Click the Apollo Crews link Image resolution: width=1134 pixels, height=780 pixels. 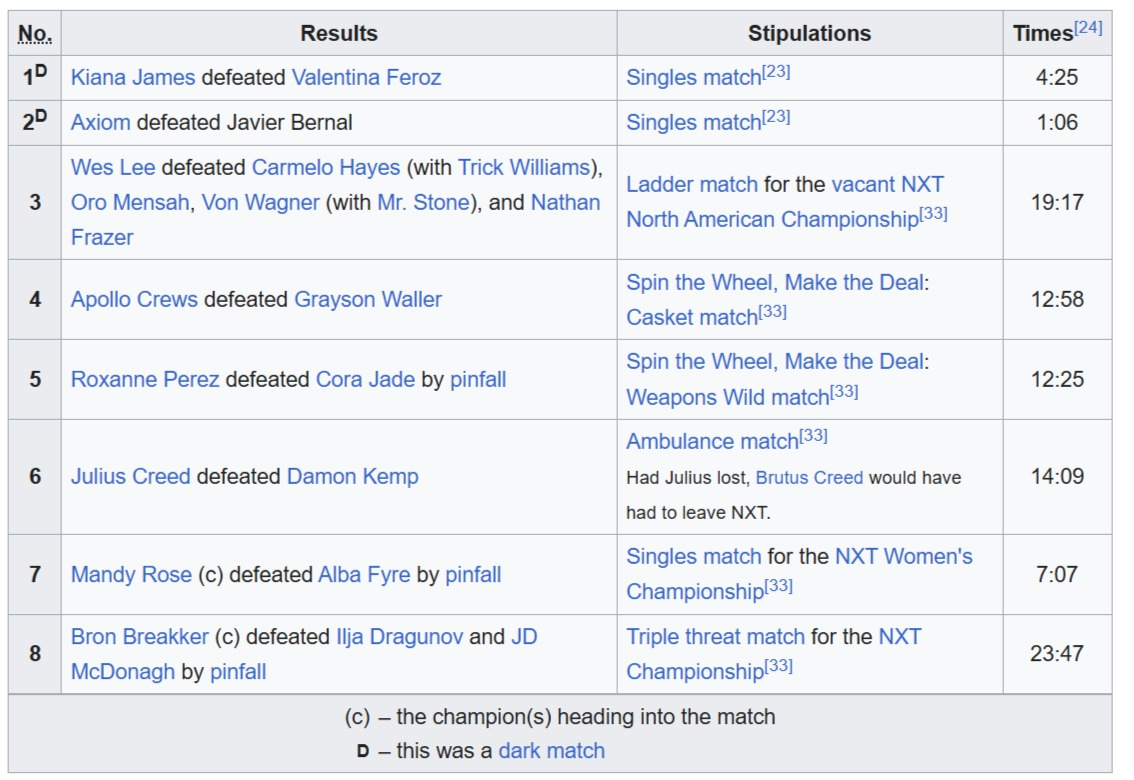134,299
